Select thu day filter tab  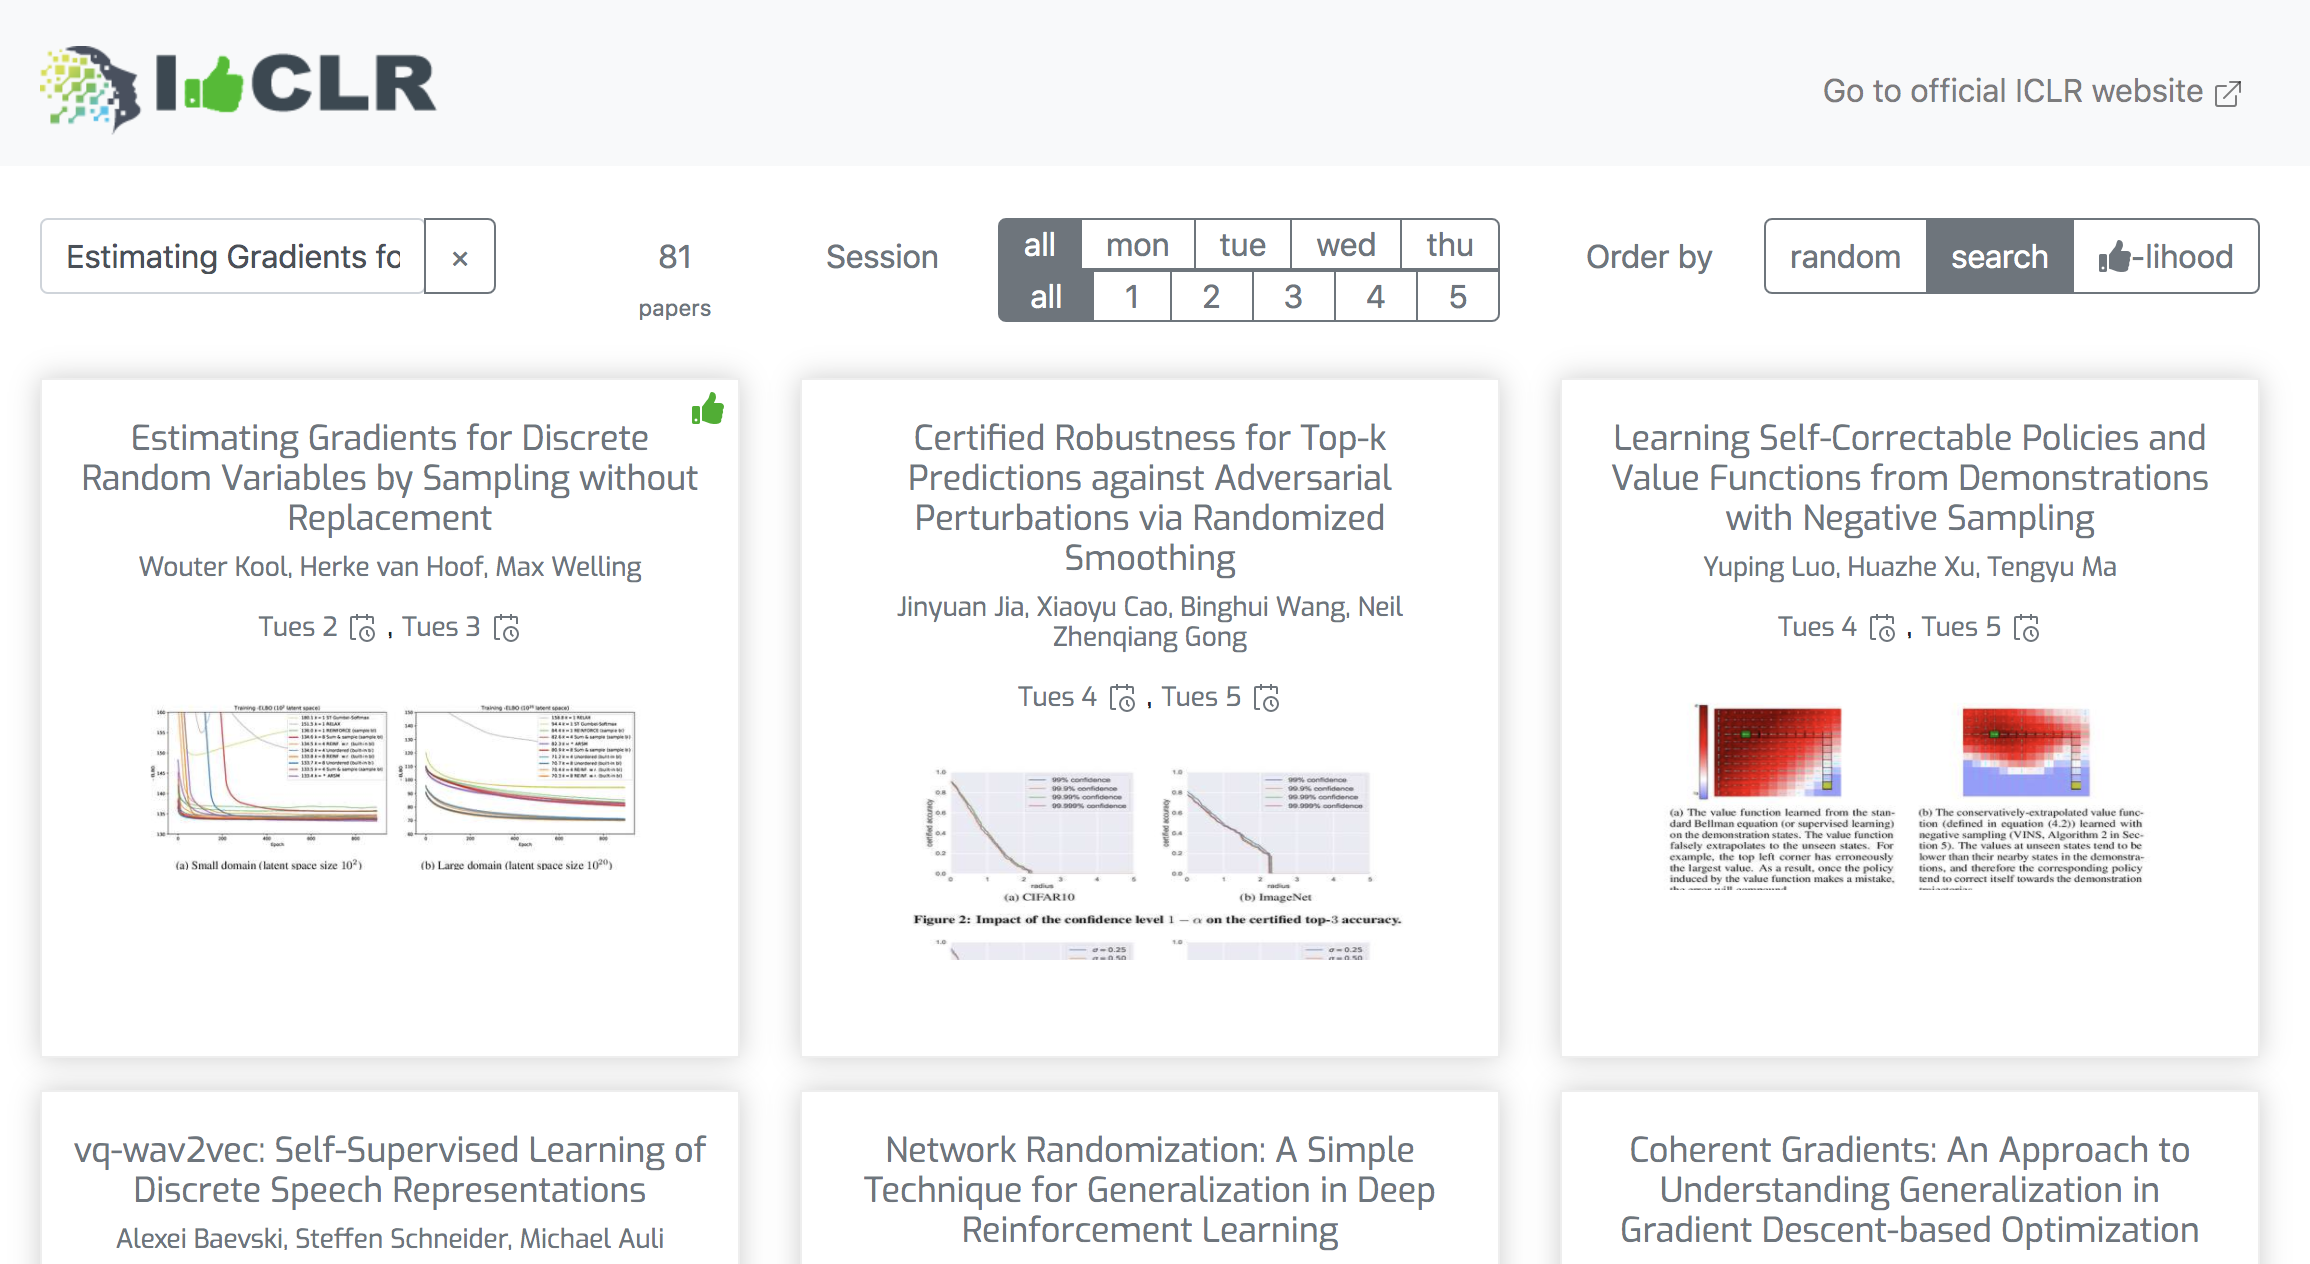coord(1449,245)
